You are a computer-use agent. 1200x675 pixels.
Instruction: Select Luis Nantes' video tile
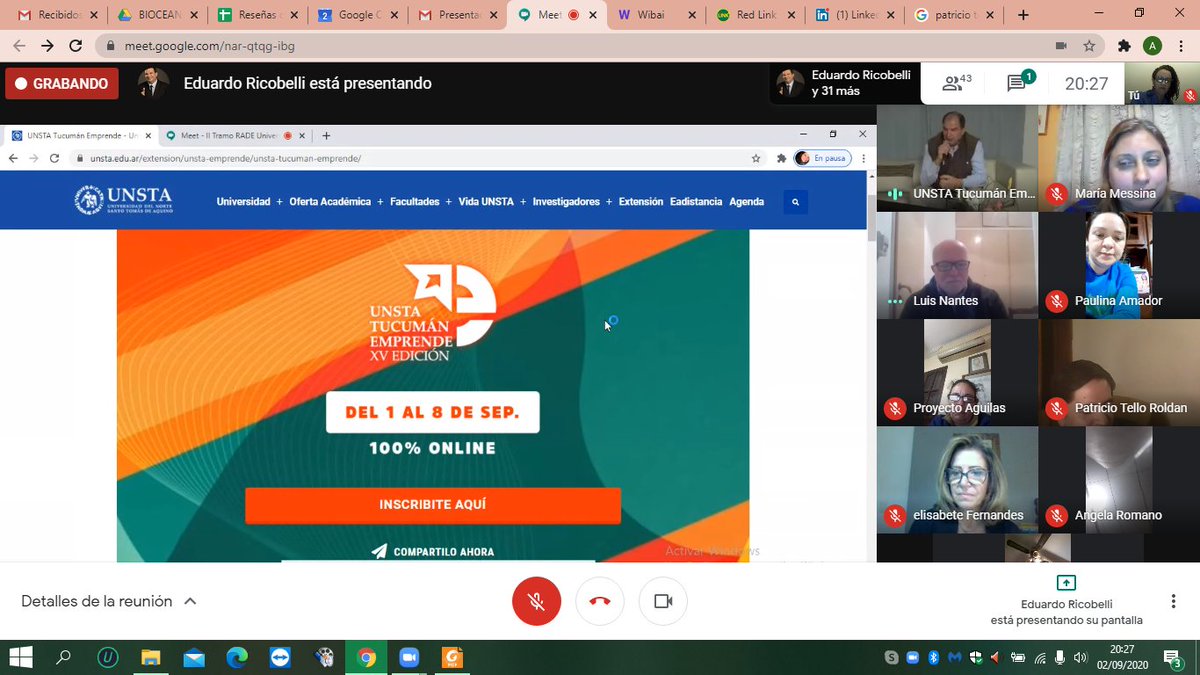point(957,265)
